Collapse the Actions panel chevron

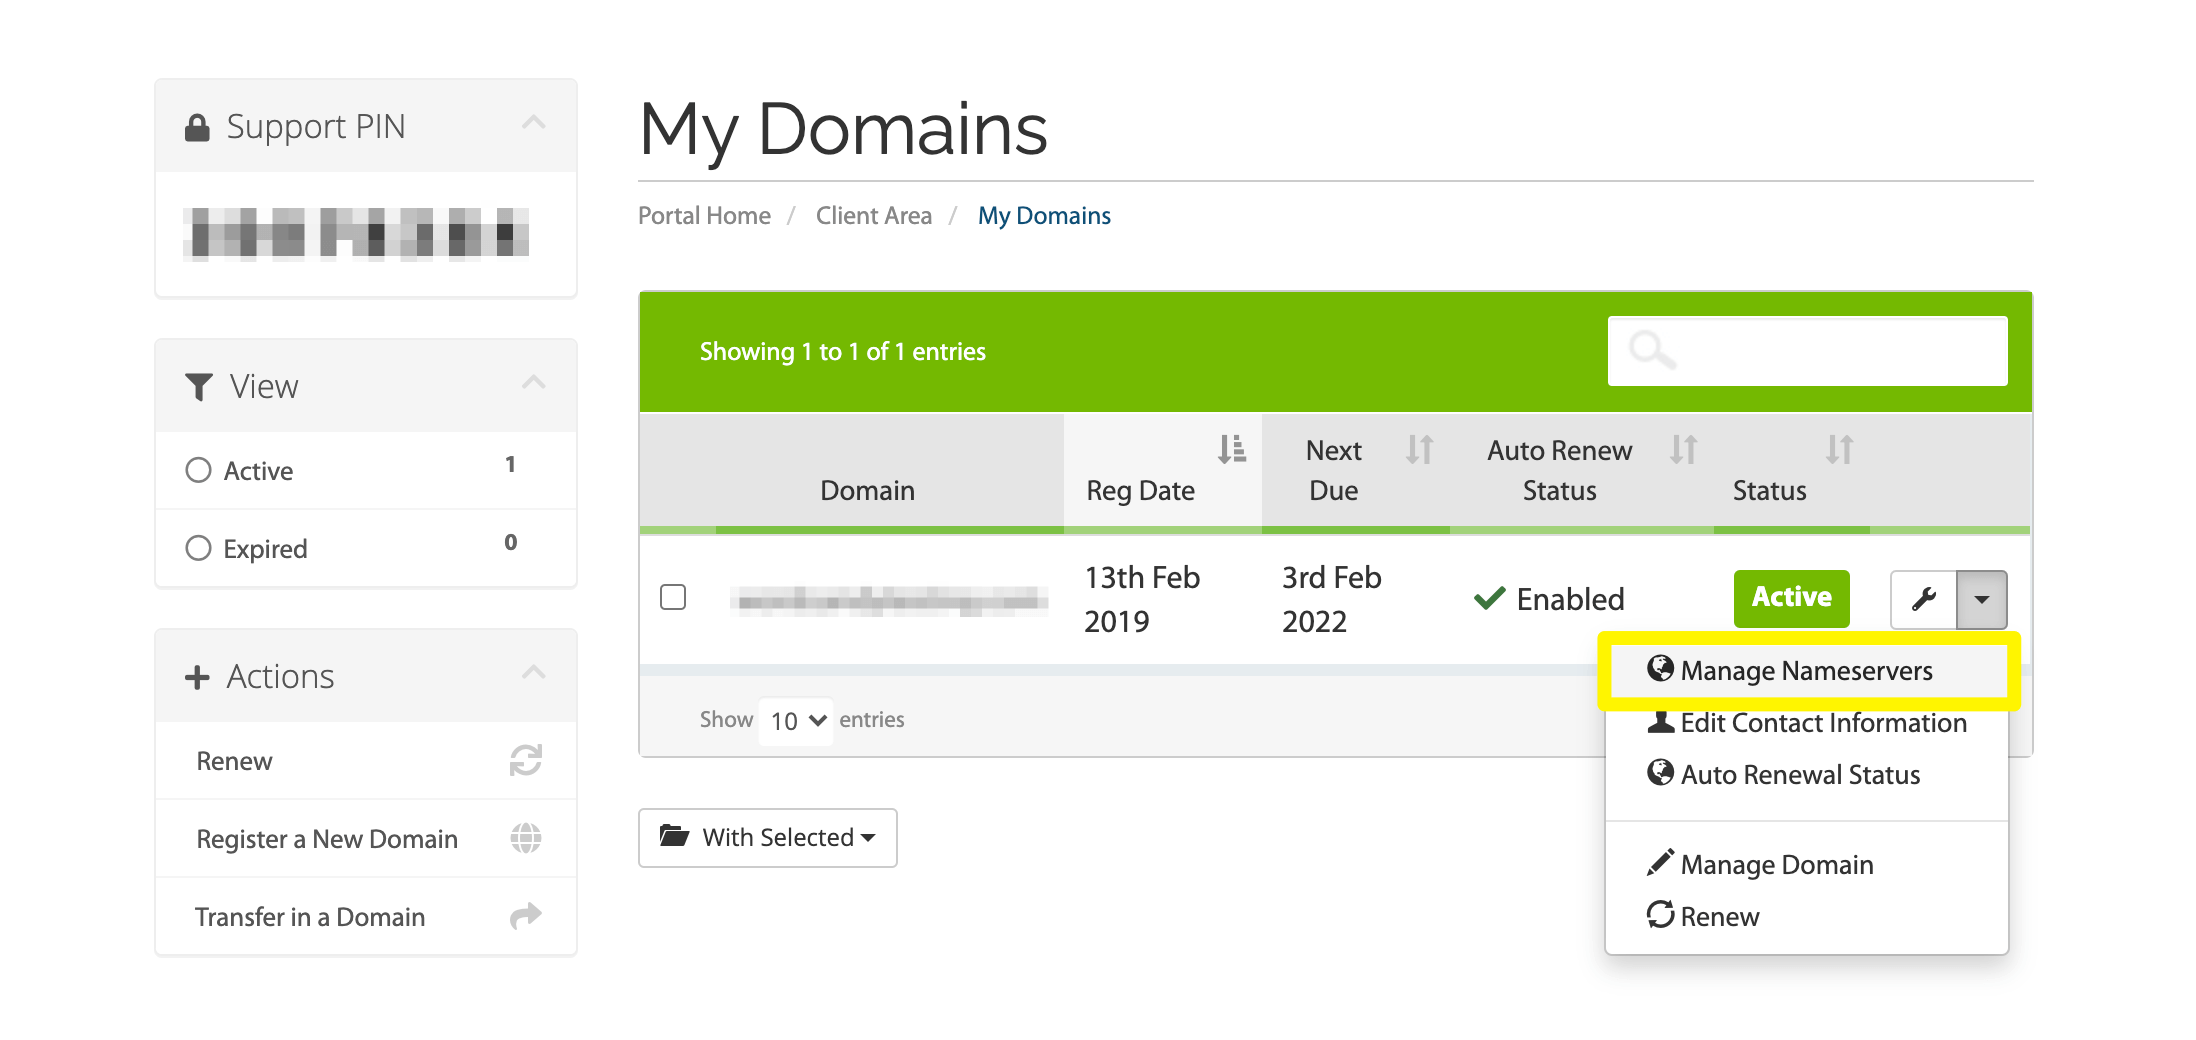(534, 673)
